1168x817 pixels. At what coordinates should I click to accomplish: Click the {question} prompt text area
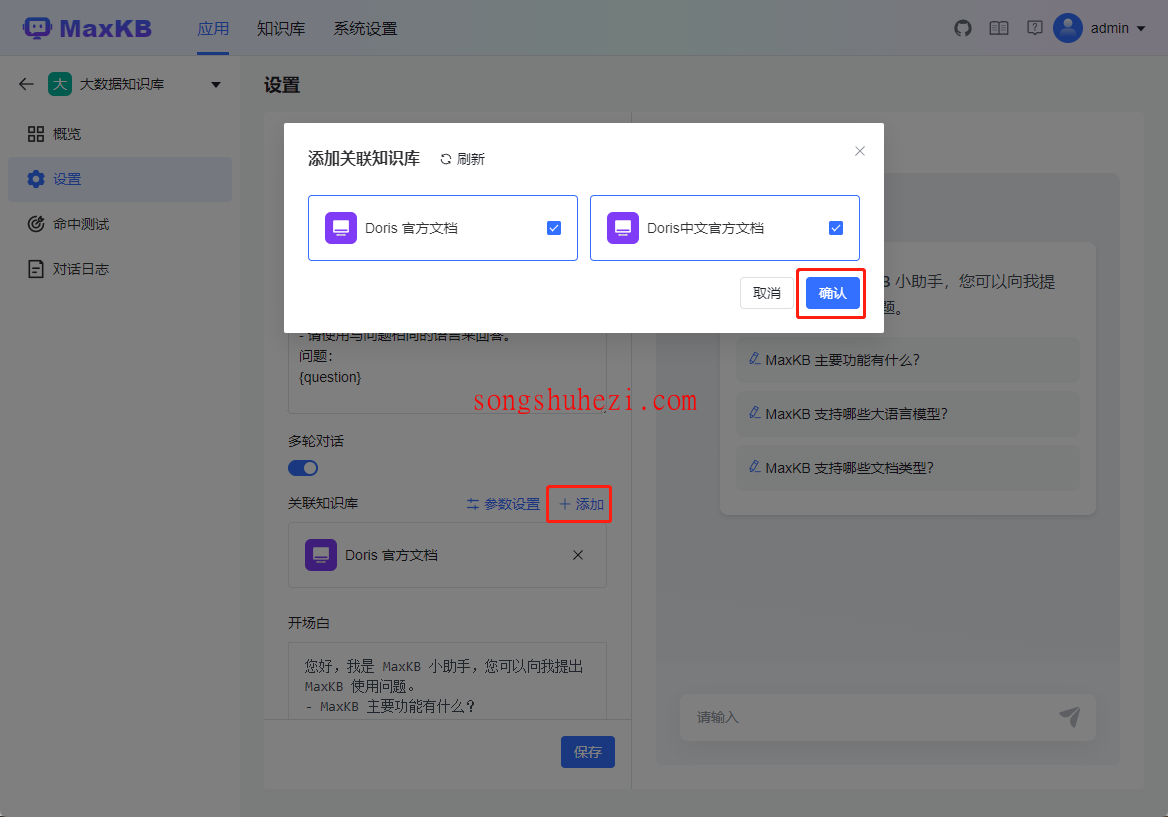click(448, 372)
